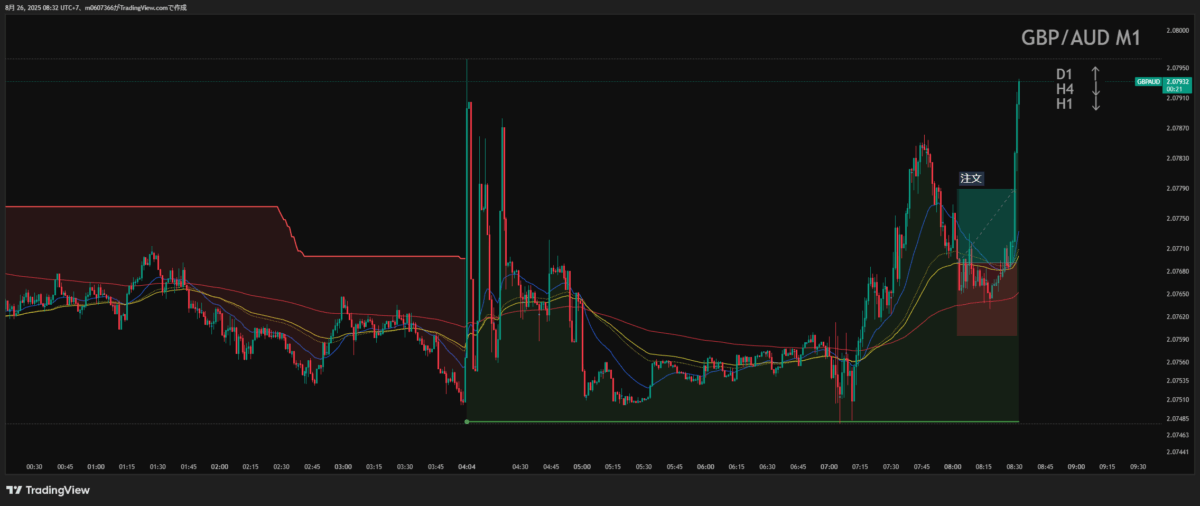The image size is (1200, 506).
Task: Select the 注文 order label
Action: coord(971,178)
